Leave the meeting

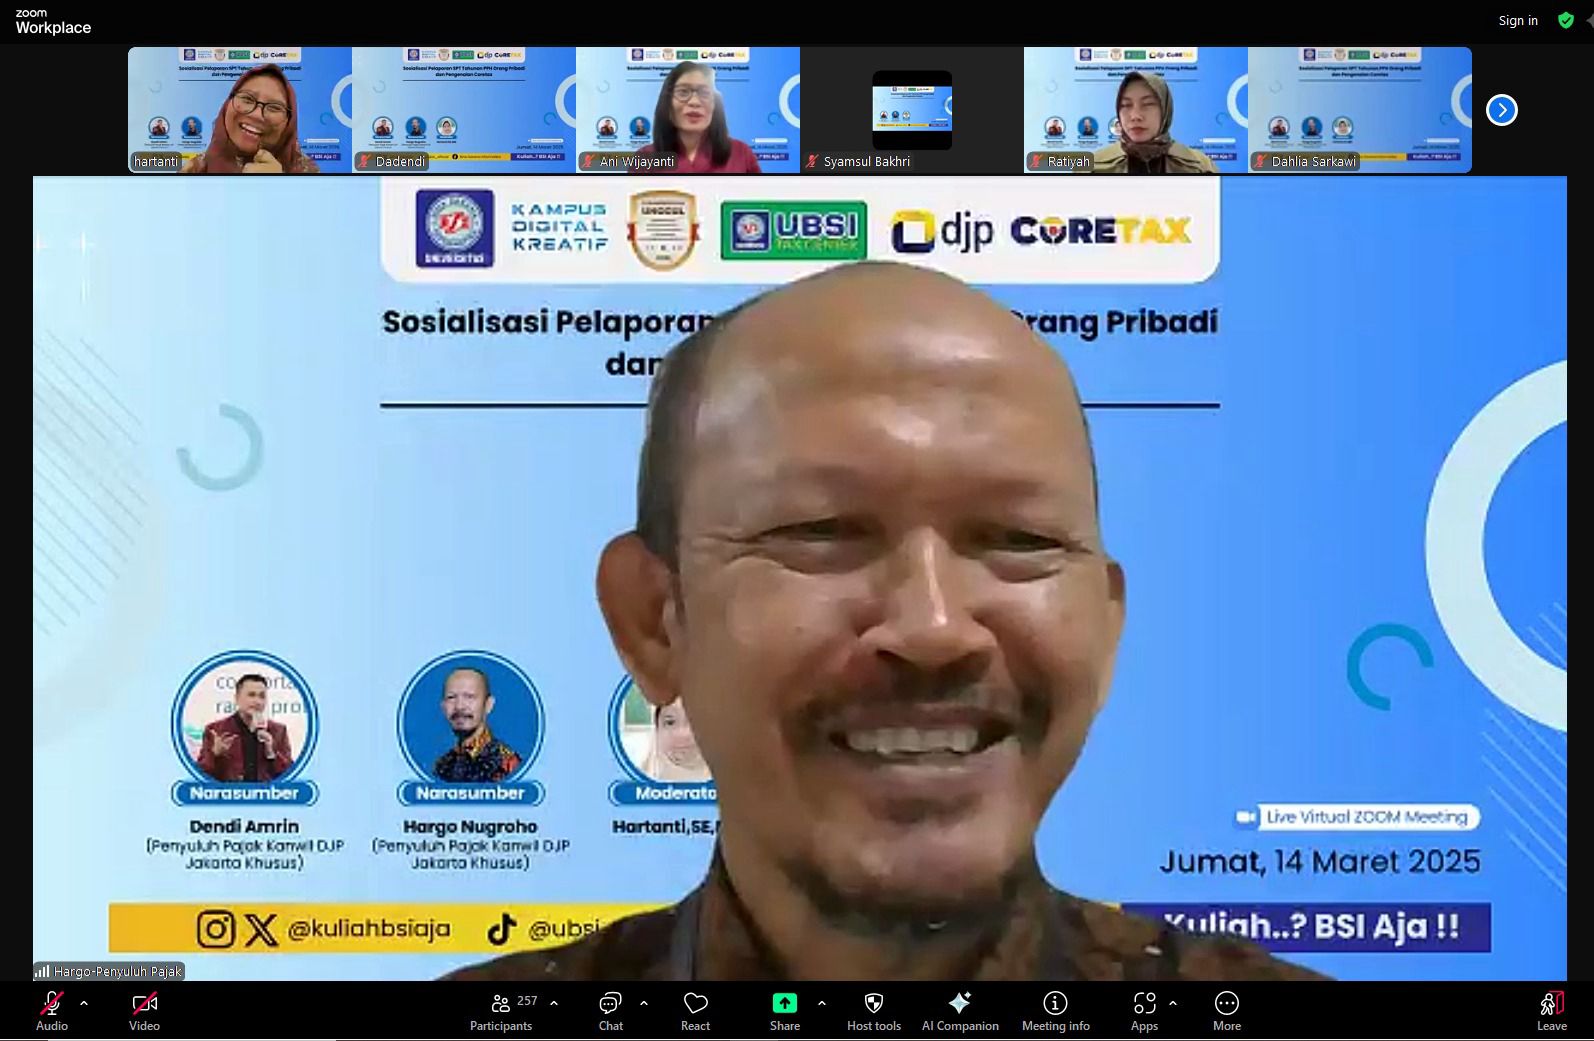pos(1551,1010)
